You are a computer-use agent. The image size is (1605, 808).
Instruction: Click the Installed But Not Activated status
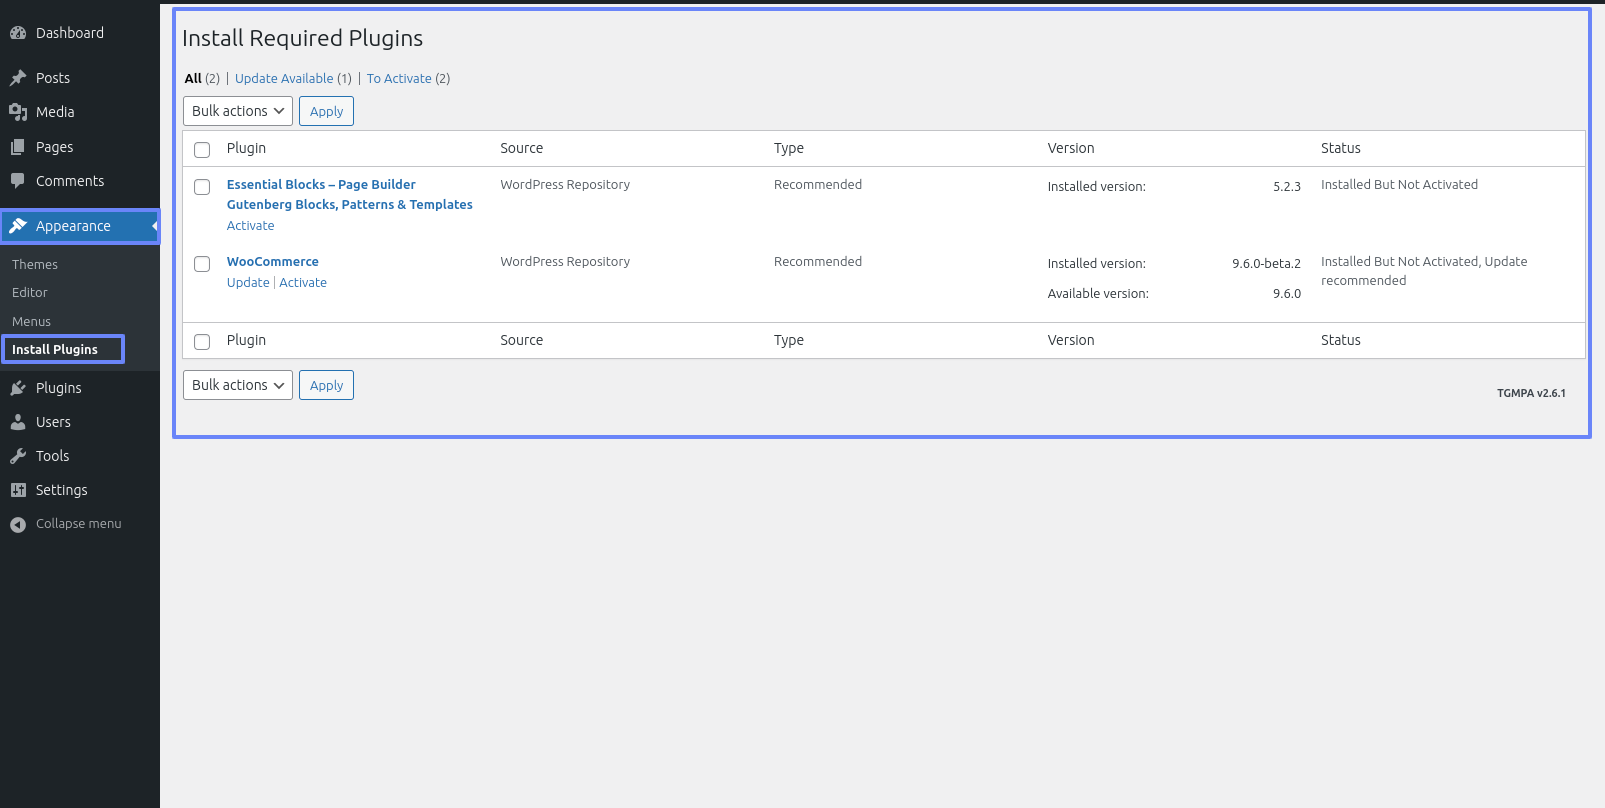click(1399, 185)
